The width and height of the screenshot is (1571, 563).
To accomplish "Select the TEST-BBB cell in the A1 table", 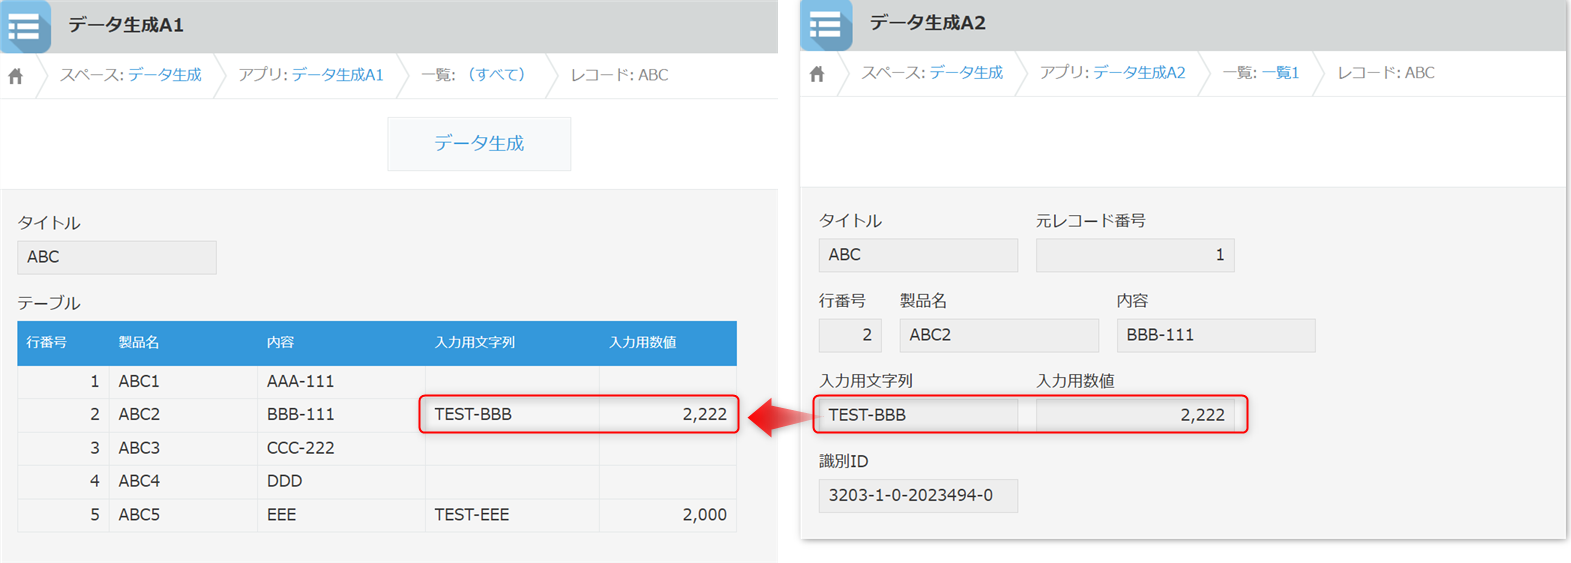I will [511, 414].
